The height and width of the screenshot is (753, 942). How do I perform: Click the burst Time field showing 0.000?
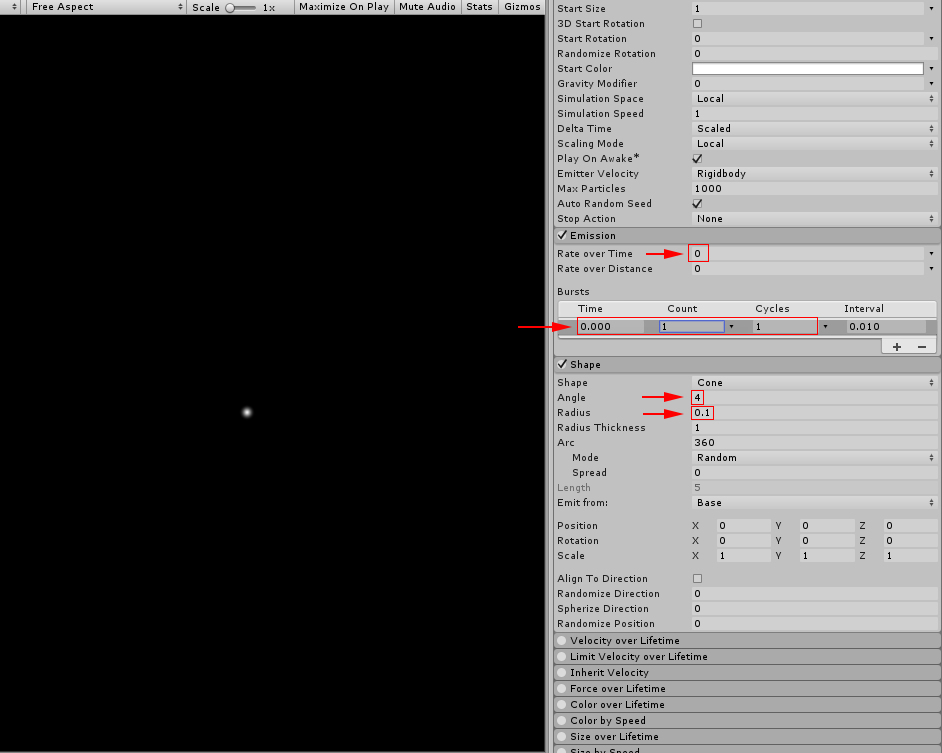click(610, 326)
